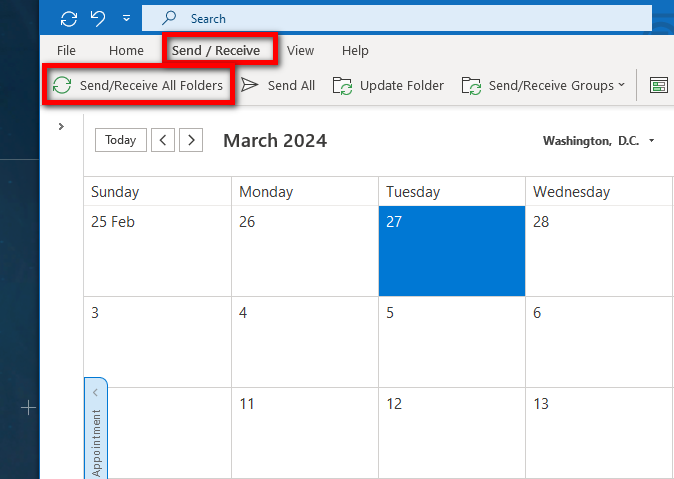Open the Quick Access Toolbar customize arrow
This screenshot has width=674, height=479.
(126, 18)
